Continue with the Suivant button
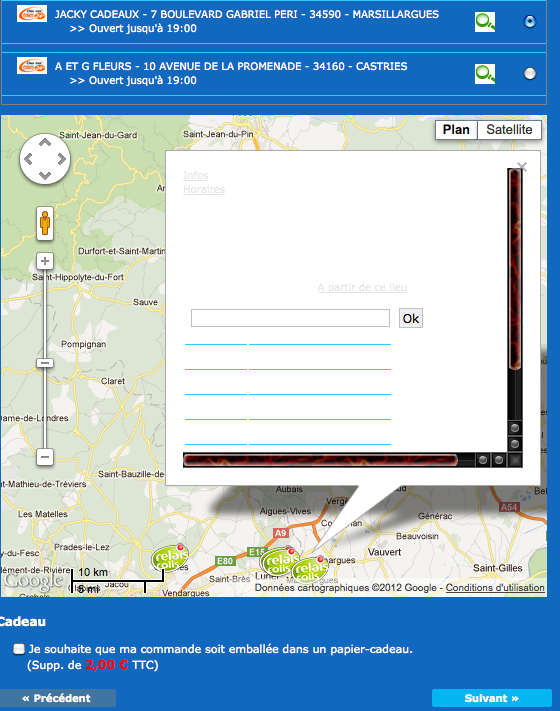Screen dimensions: 560x711 pos(492,698)
